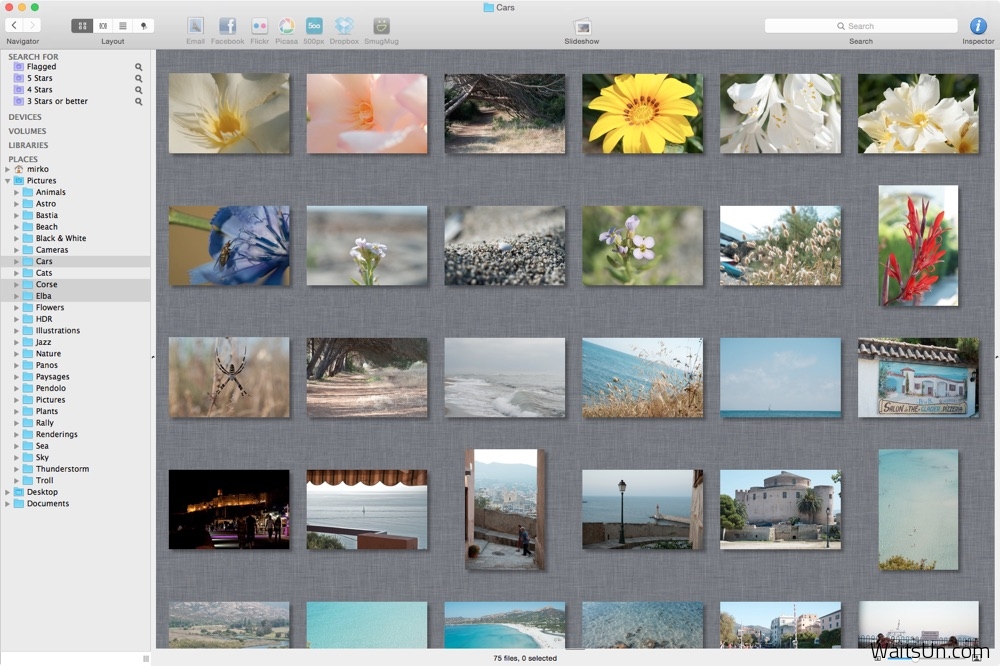
Task: Send photos to Dropbox
Action: tap(343, 26)
